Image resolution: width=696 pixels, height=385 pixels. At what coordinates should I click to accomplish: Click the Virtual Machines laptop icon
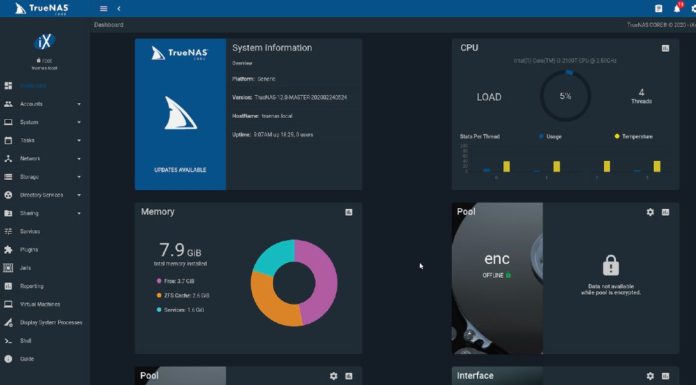(8, 304)
